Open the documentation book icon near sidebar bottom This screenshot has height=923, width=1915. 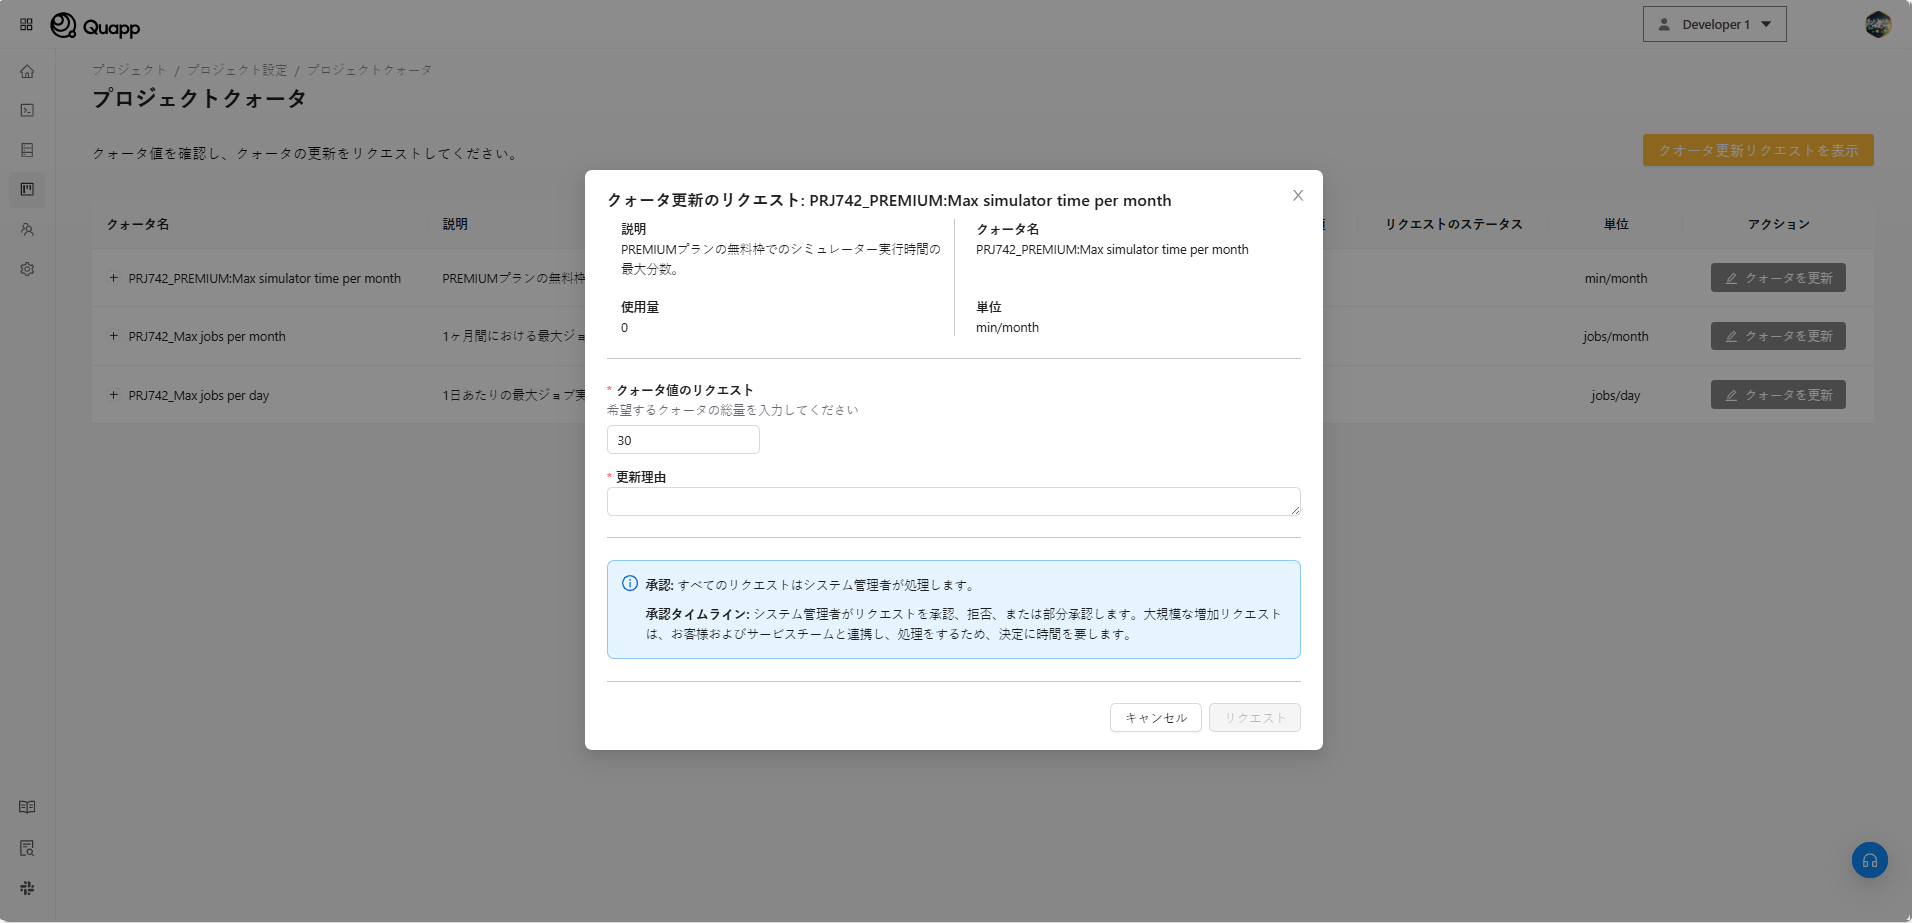click(27, 806)
